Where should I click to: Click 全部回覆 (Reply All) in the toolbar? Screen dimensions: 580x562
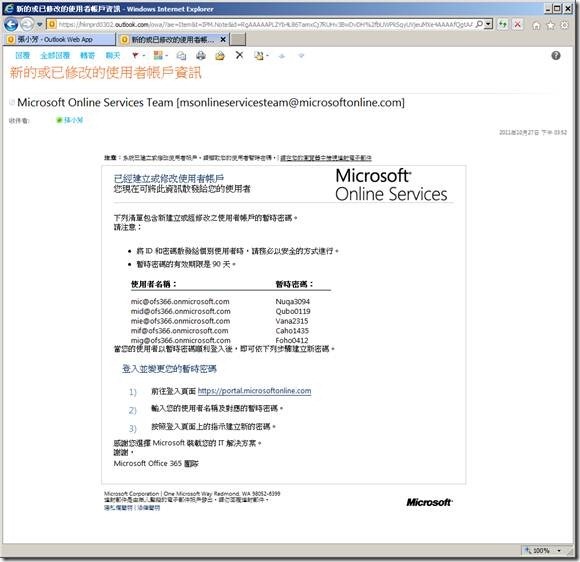tap(55, 55)
